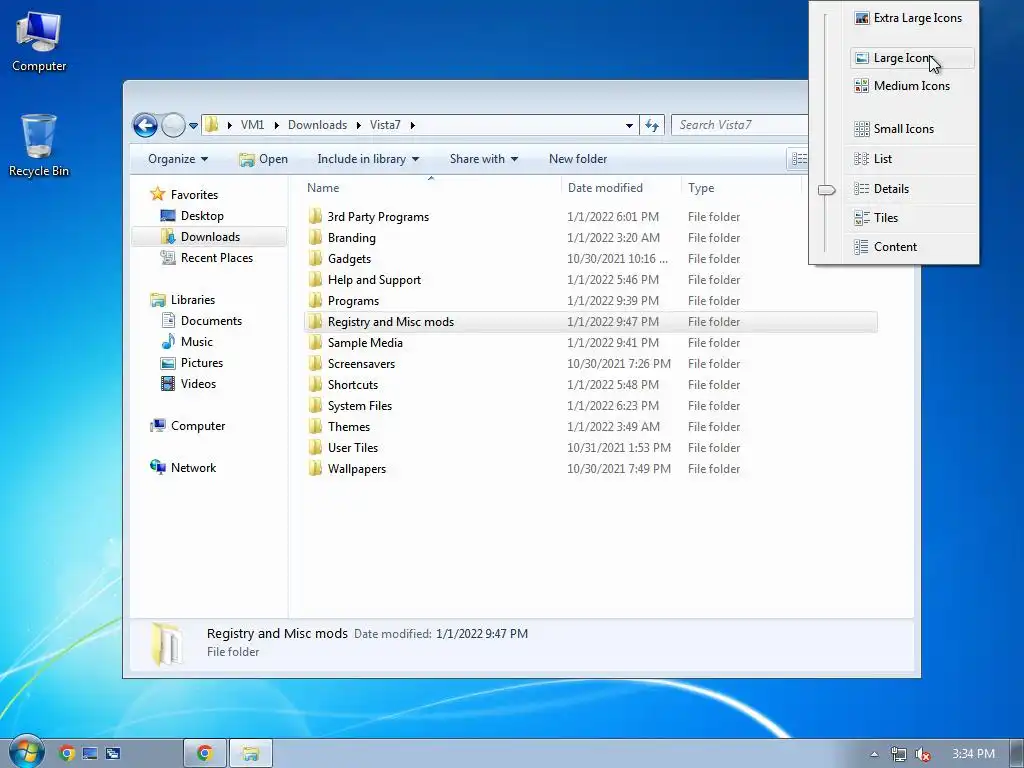Click the Change your view button
Image resolution: width=1024 pixels, height=768 pixels.
click(x=798, y=159)
